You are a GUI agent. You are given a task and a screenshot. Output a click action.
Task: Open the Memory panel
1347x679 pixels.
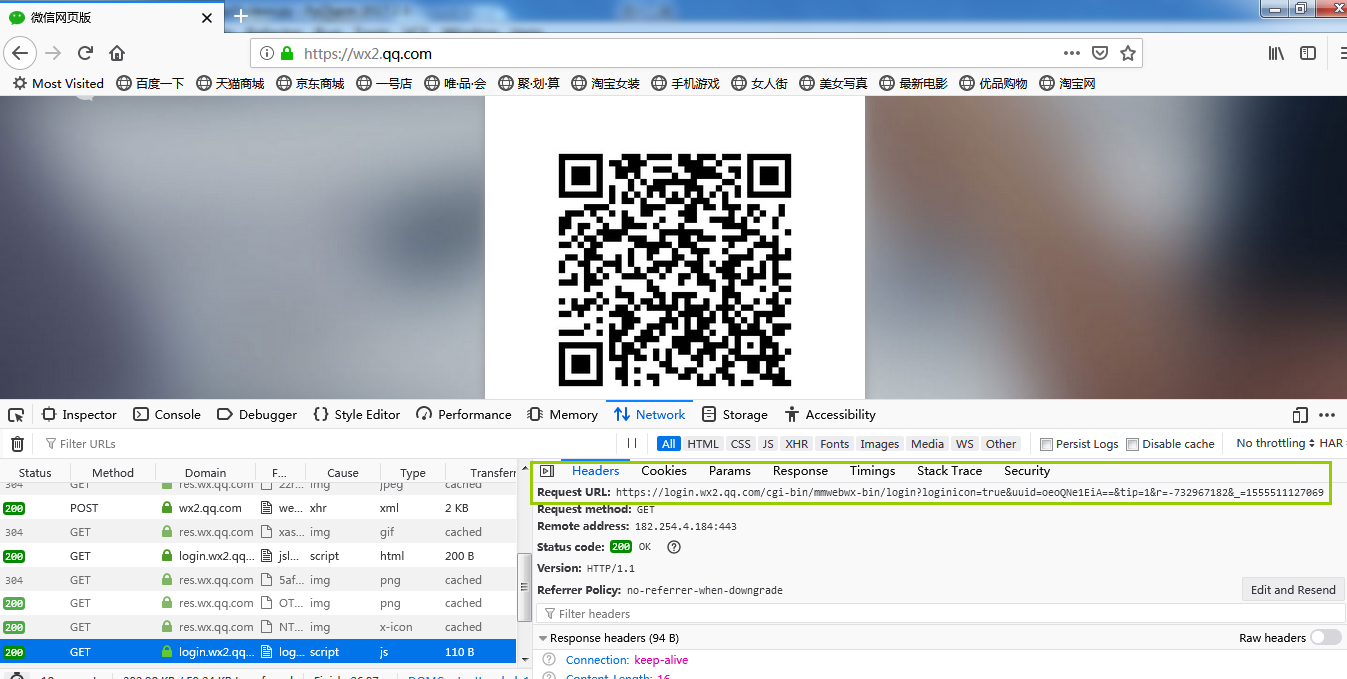coord(563,415)
